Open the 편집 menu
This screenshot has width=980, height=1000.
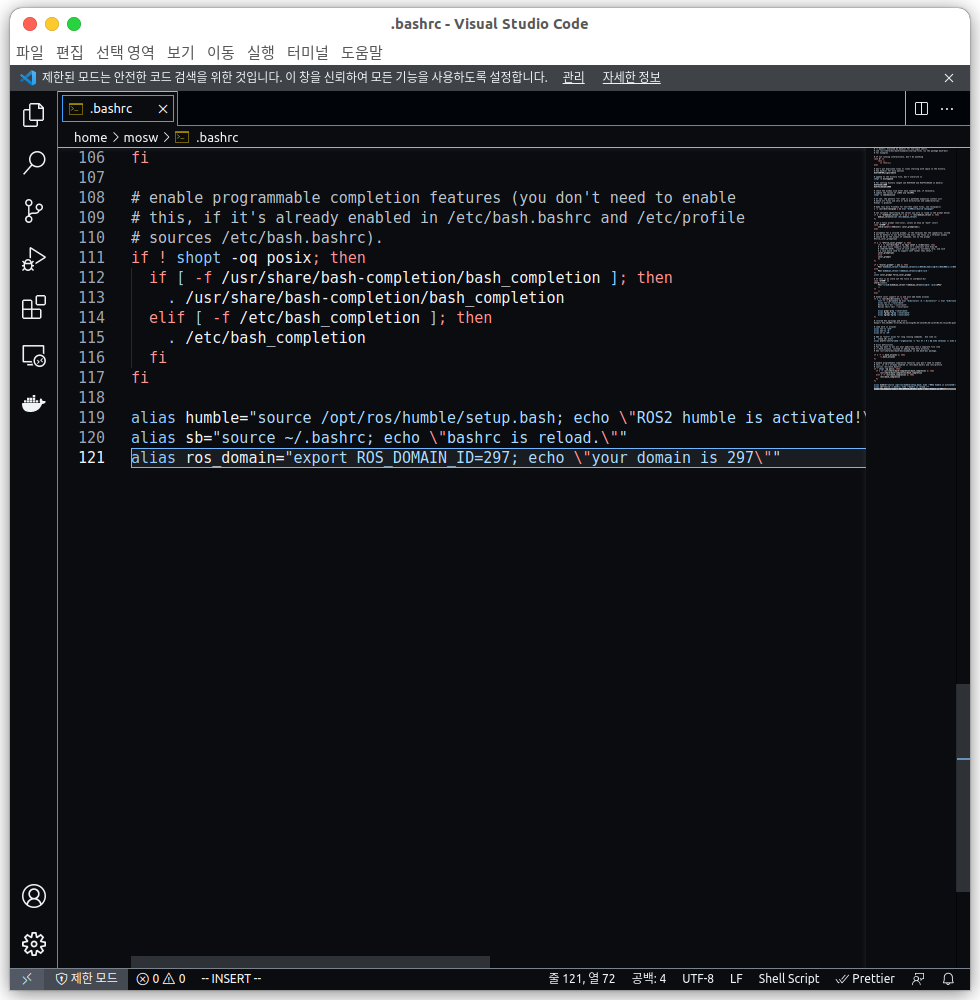pos(69,52)
